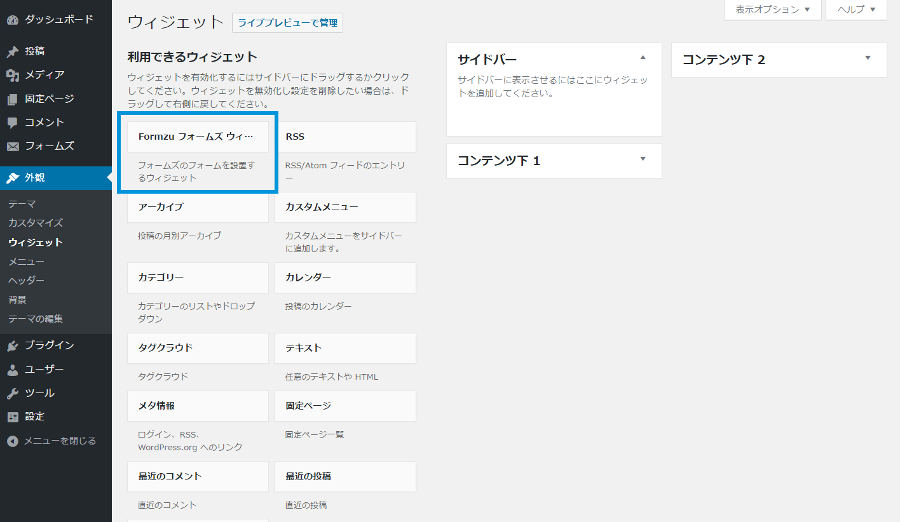Expand the コンテンツ下 2 area arrow
This screenshot has width=900, height=522.
pos(868,58)
